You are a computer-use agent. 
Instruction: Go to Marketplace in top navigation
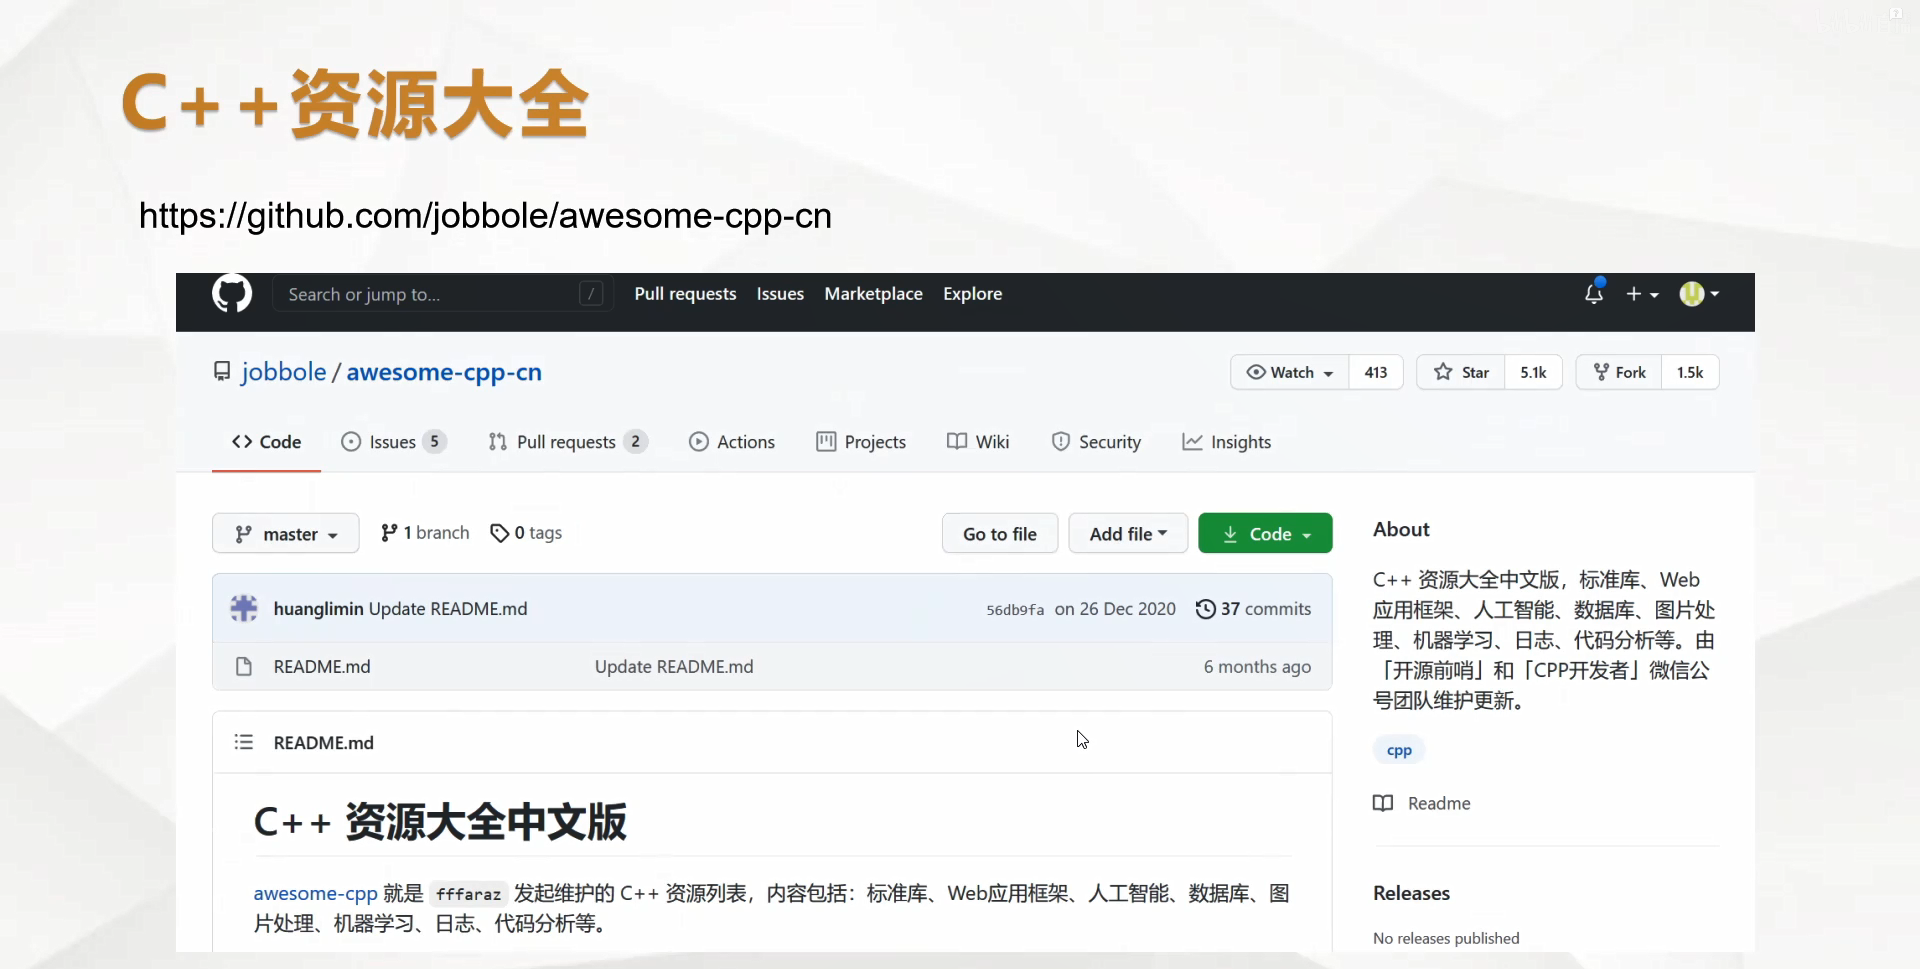873,294
